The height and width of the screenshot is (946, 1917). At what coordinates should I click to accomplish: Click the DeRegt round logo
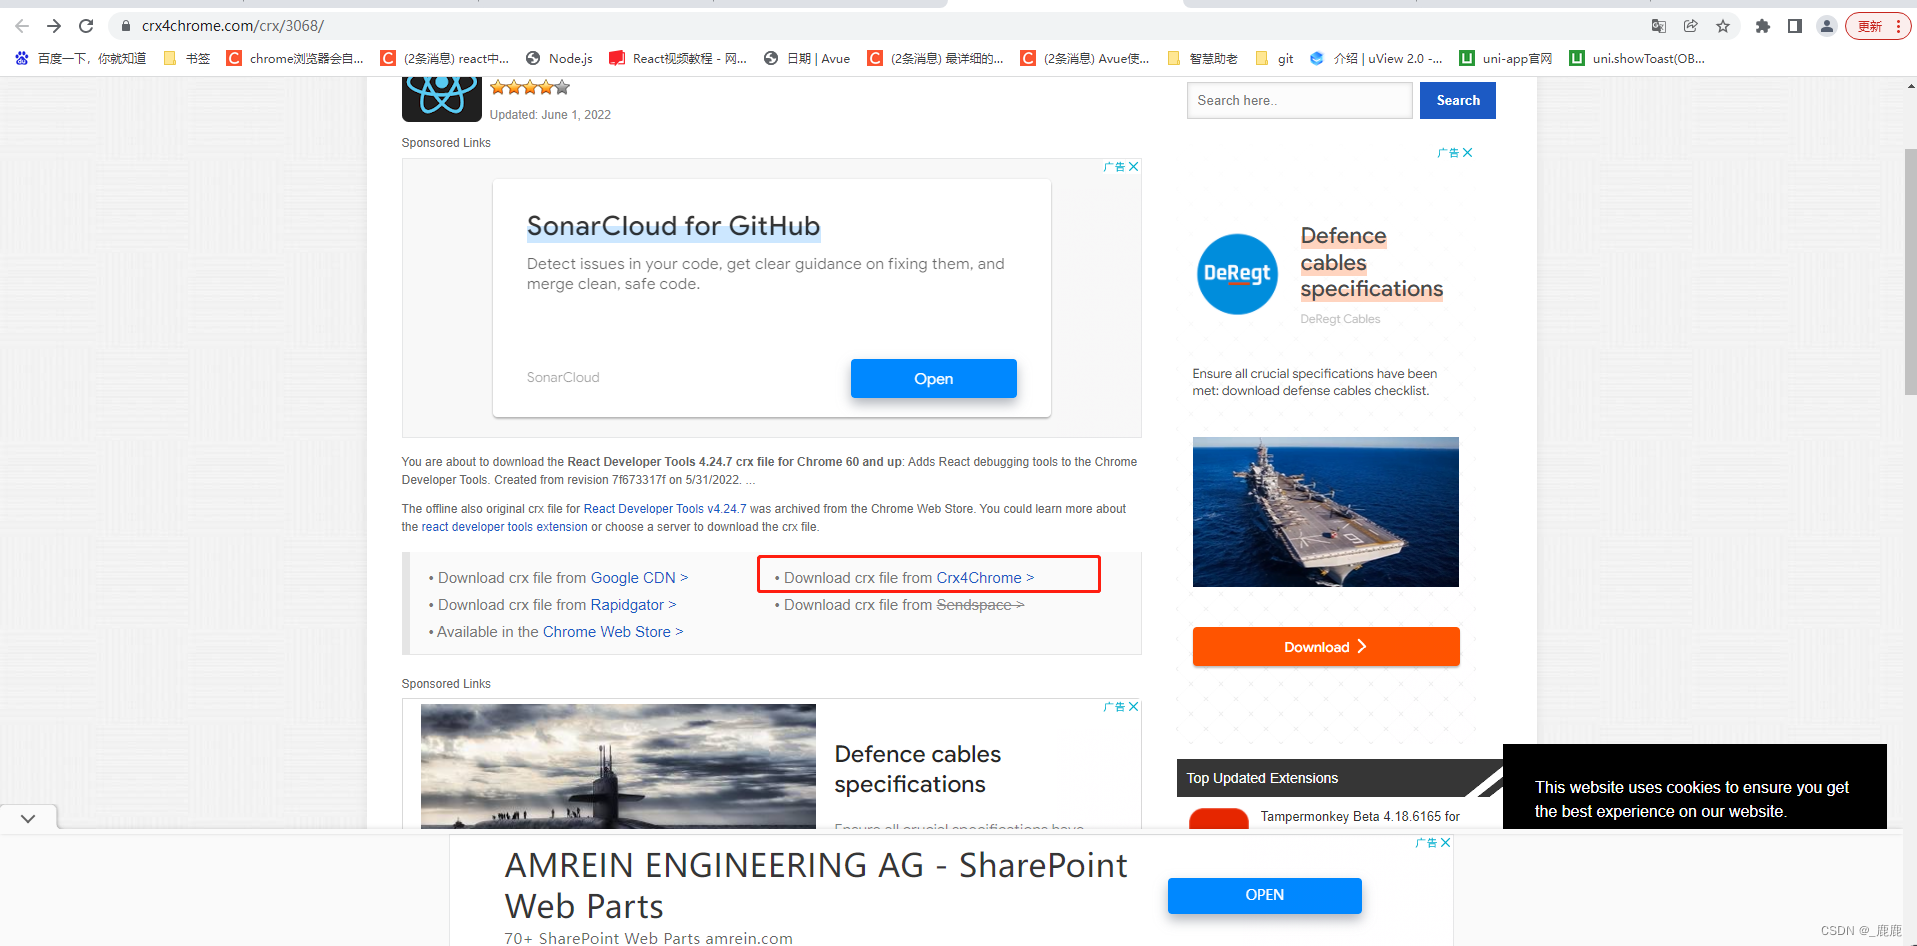[1237, 274]
